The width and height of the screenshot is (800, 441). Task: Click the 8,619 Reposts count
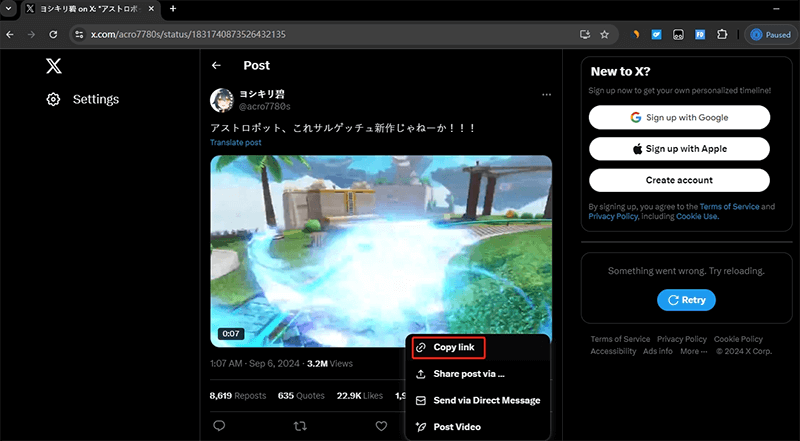point(238,396)
